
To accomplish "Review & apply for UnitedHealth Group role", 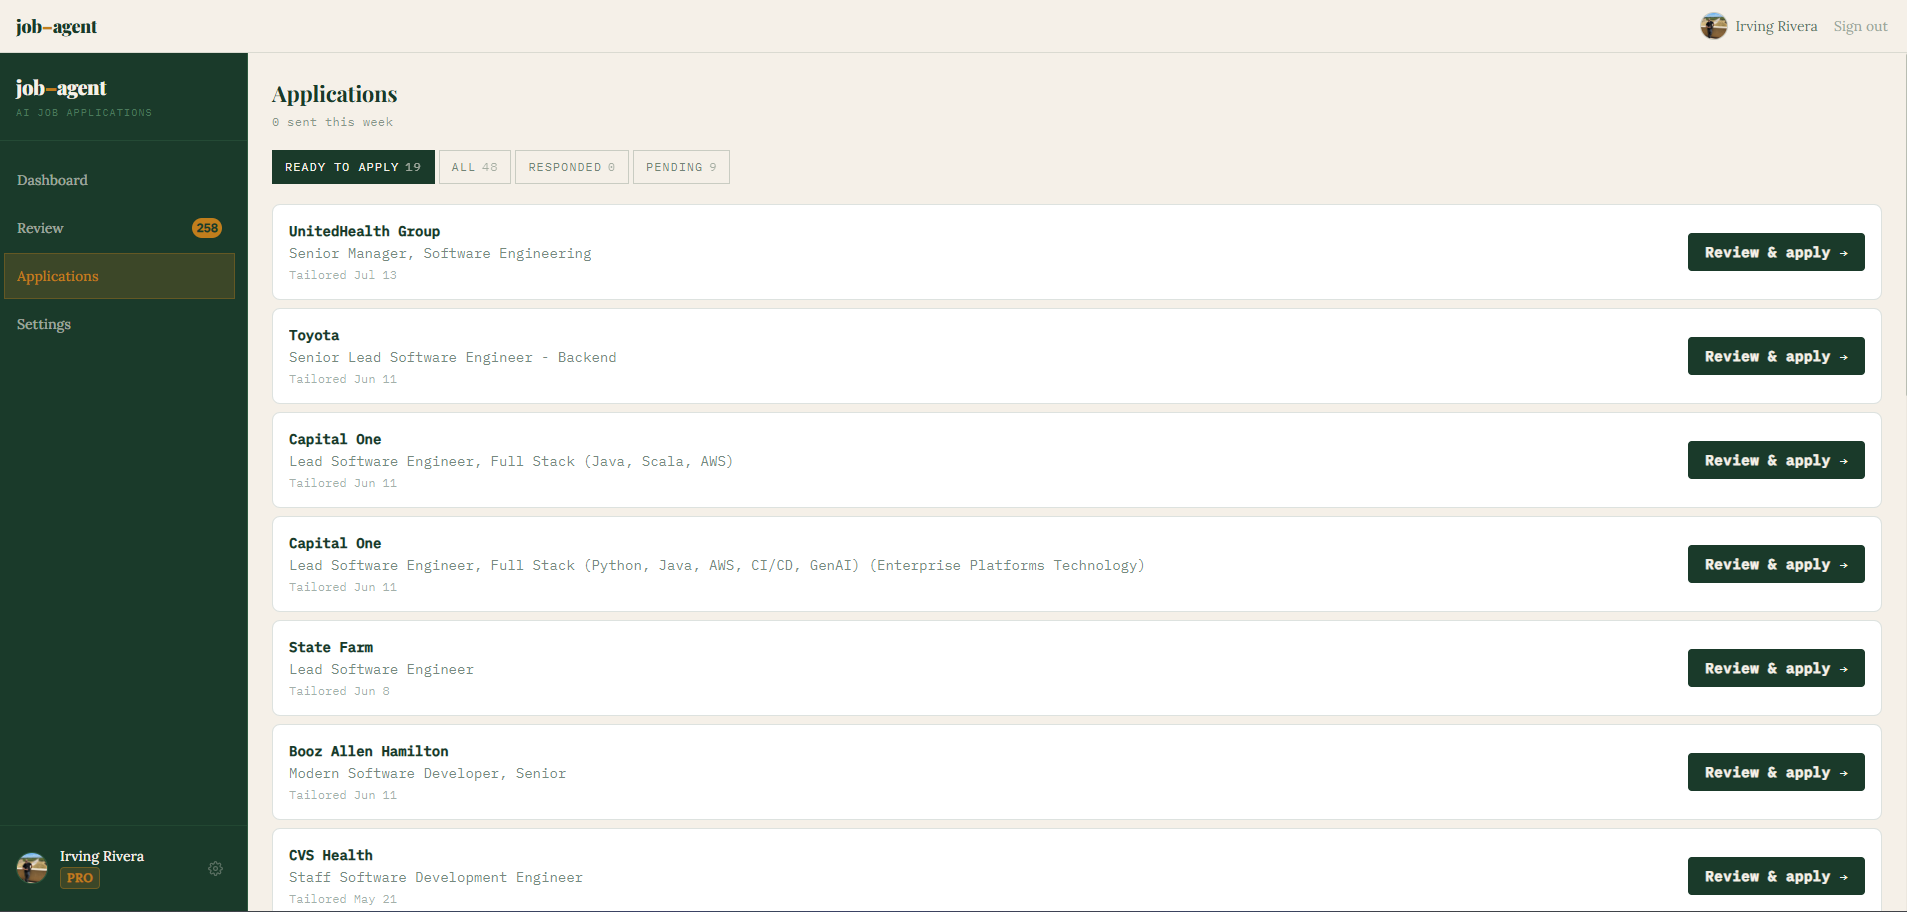I will (x=1775, y=252).
